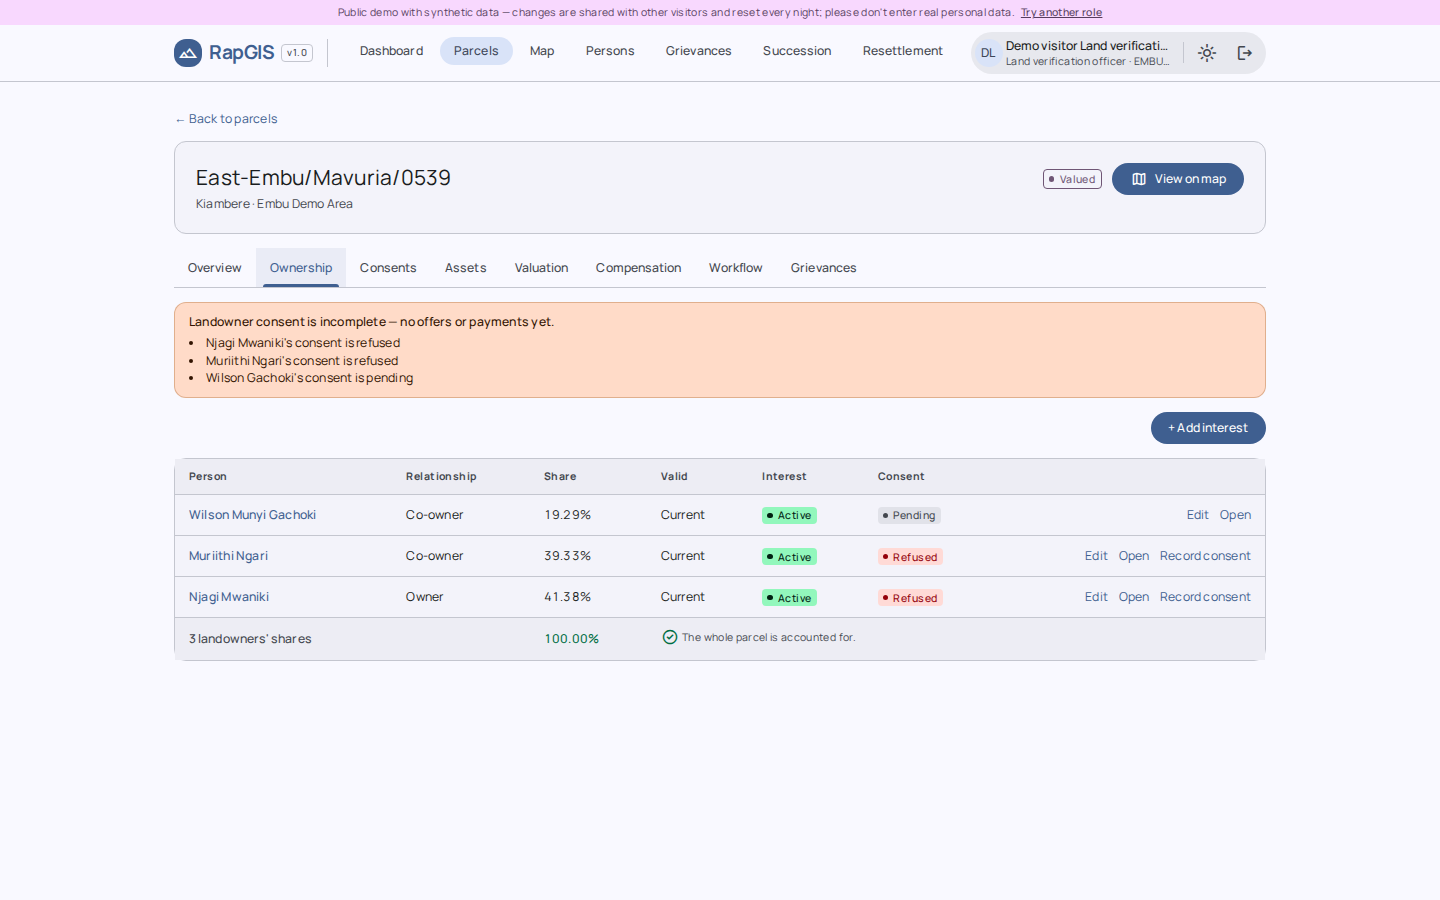Open the Njagi Mwaniki person link
The height and width of the screenshot is (900, 1440).
pyautogui.click(x=229, y=597)
